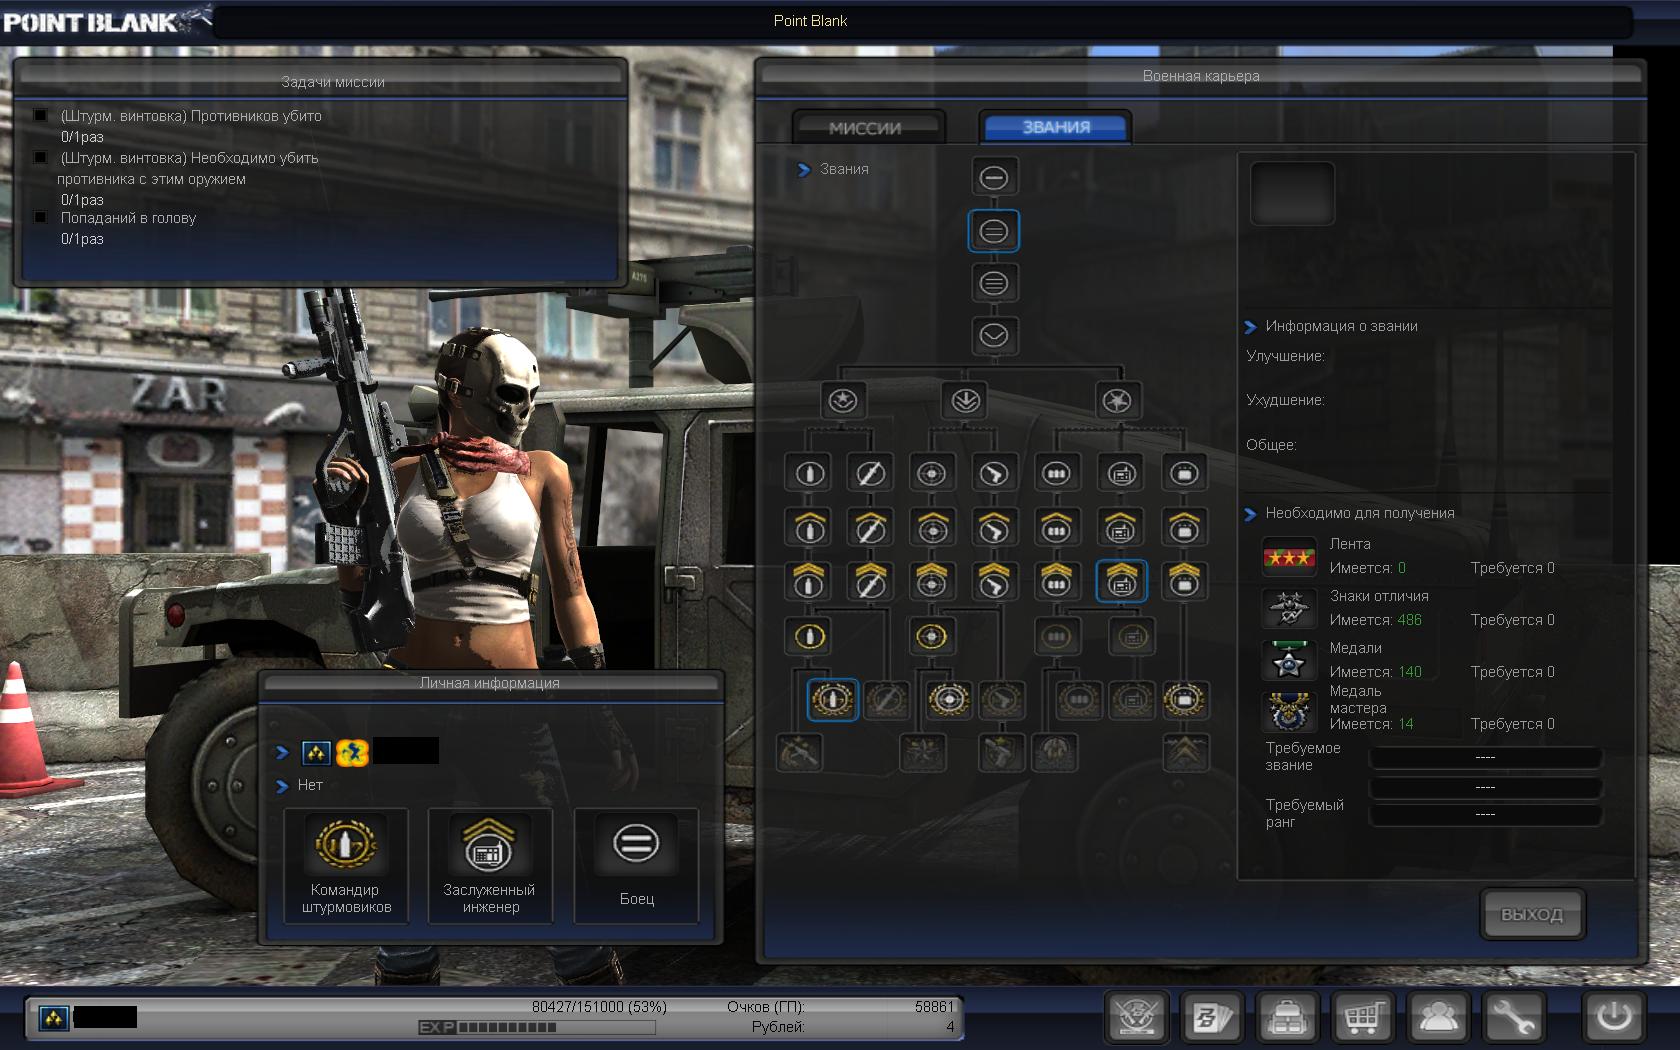Select the basic radio rank icon
This screenshot has width=1680, height=1050.
[x=1121, y=473]
